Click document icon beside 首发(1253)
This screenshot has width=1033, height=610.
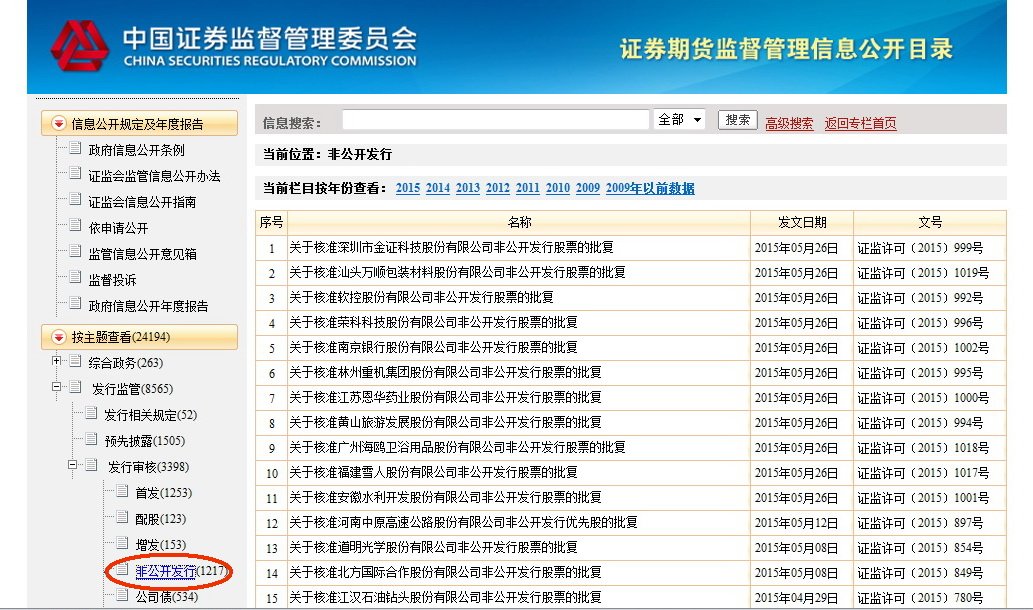click(122, 491)
